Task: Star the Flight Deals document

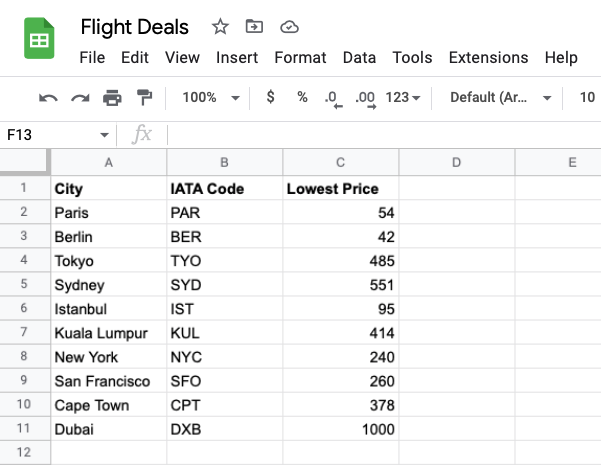Action: tap(220, 27)
